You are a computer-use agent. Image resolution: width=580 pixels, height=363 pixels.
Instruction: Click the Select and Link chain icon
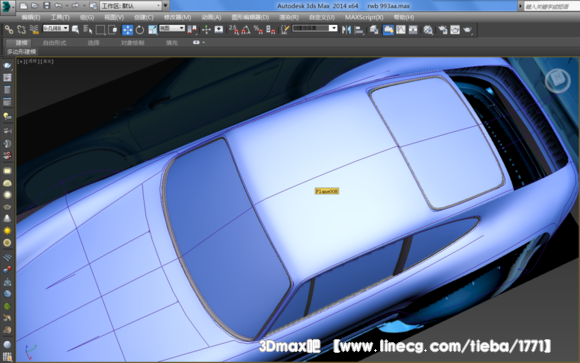coord(9,30)
